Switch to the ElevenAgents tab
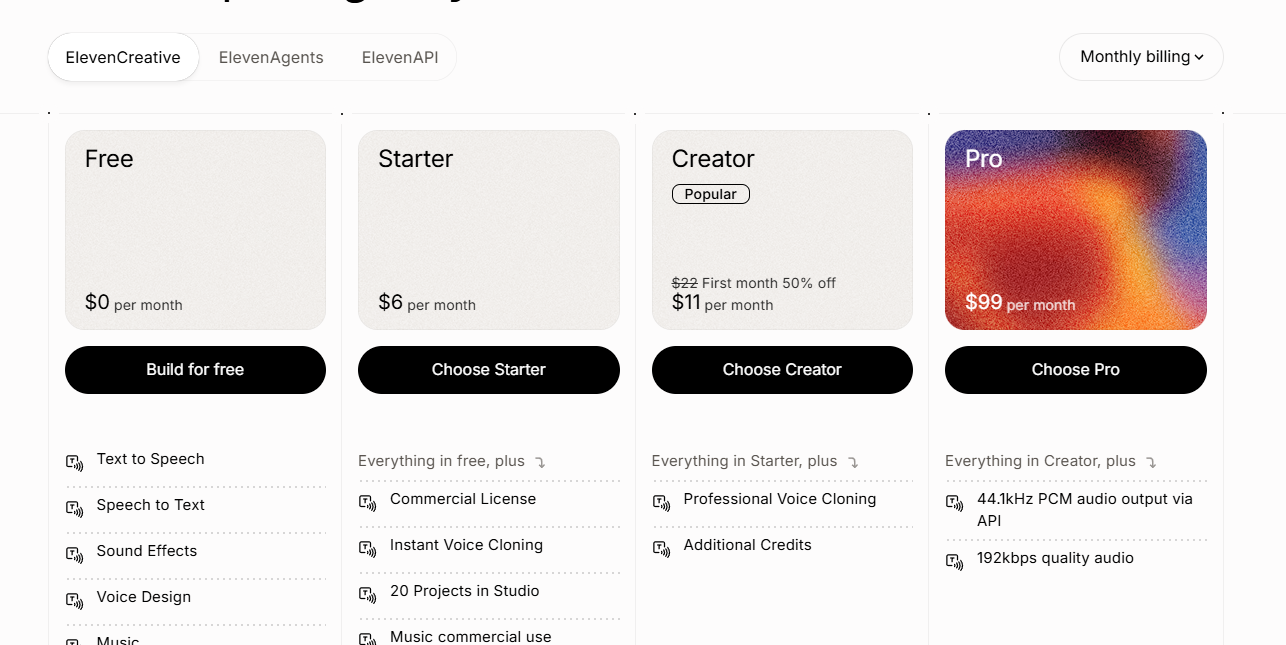The height and width of the screenshot is (645, 1286). 271,58
